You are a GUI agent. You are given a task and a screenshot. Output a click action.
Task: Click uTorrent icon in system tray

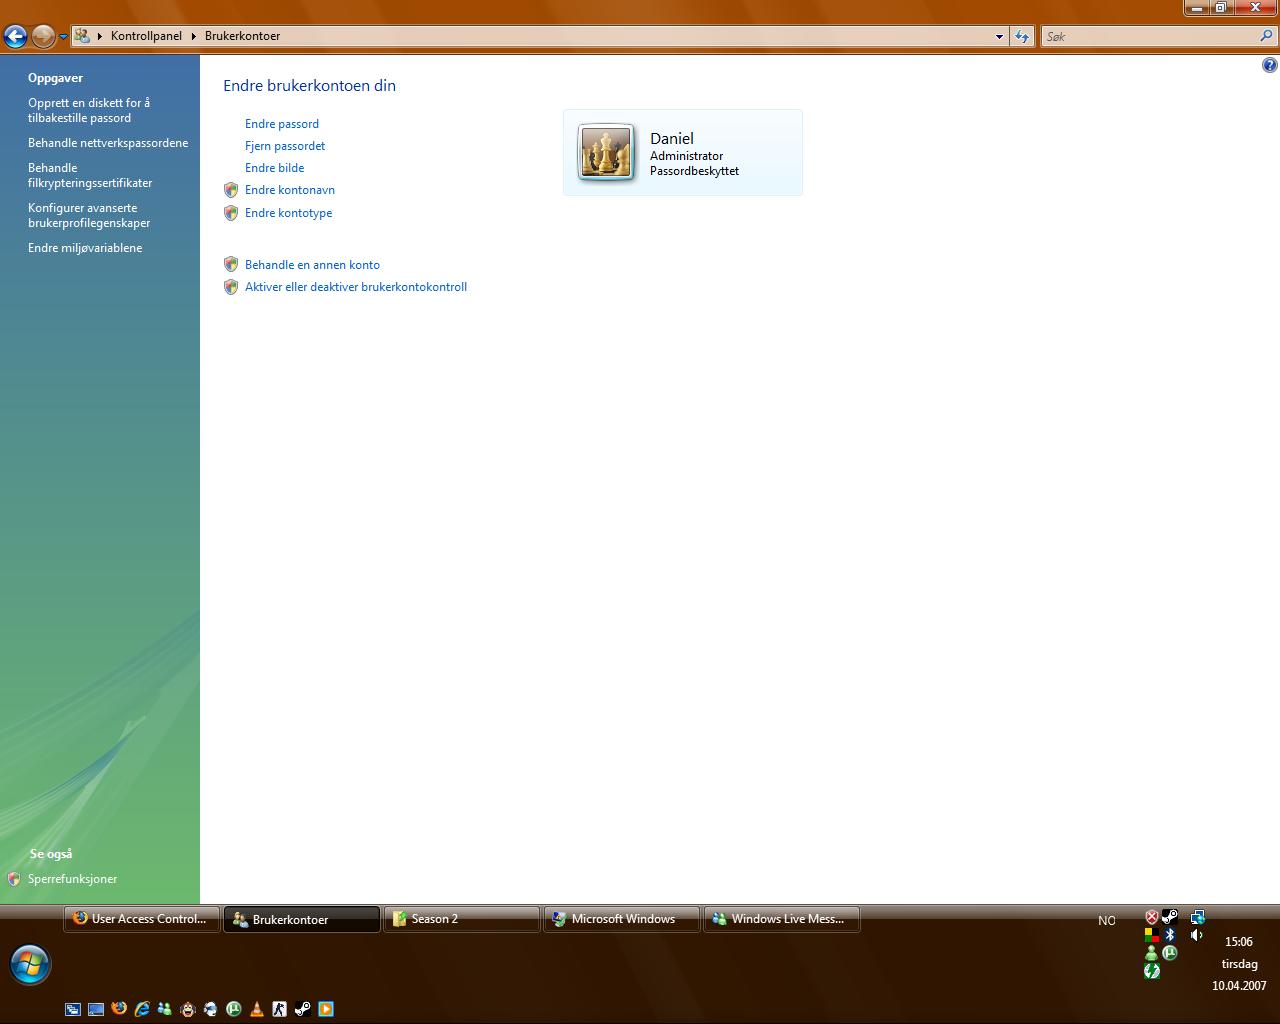(1170, 953)
